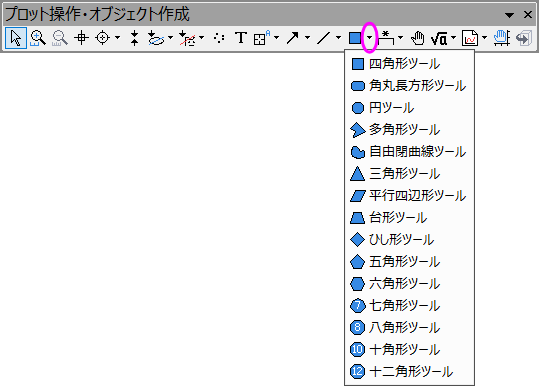539x386 pixels.
Task: Choose ひし形ツール from the shape menu
Action: click(409, 240)
